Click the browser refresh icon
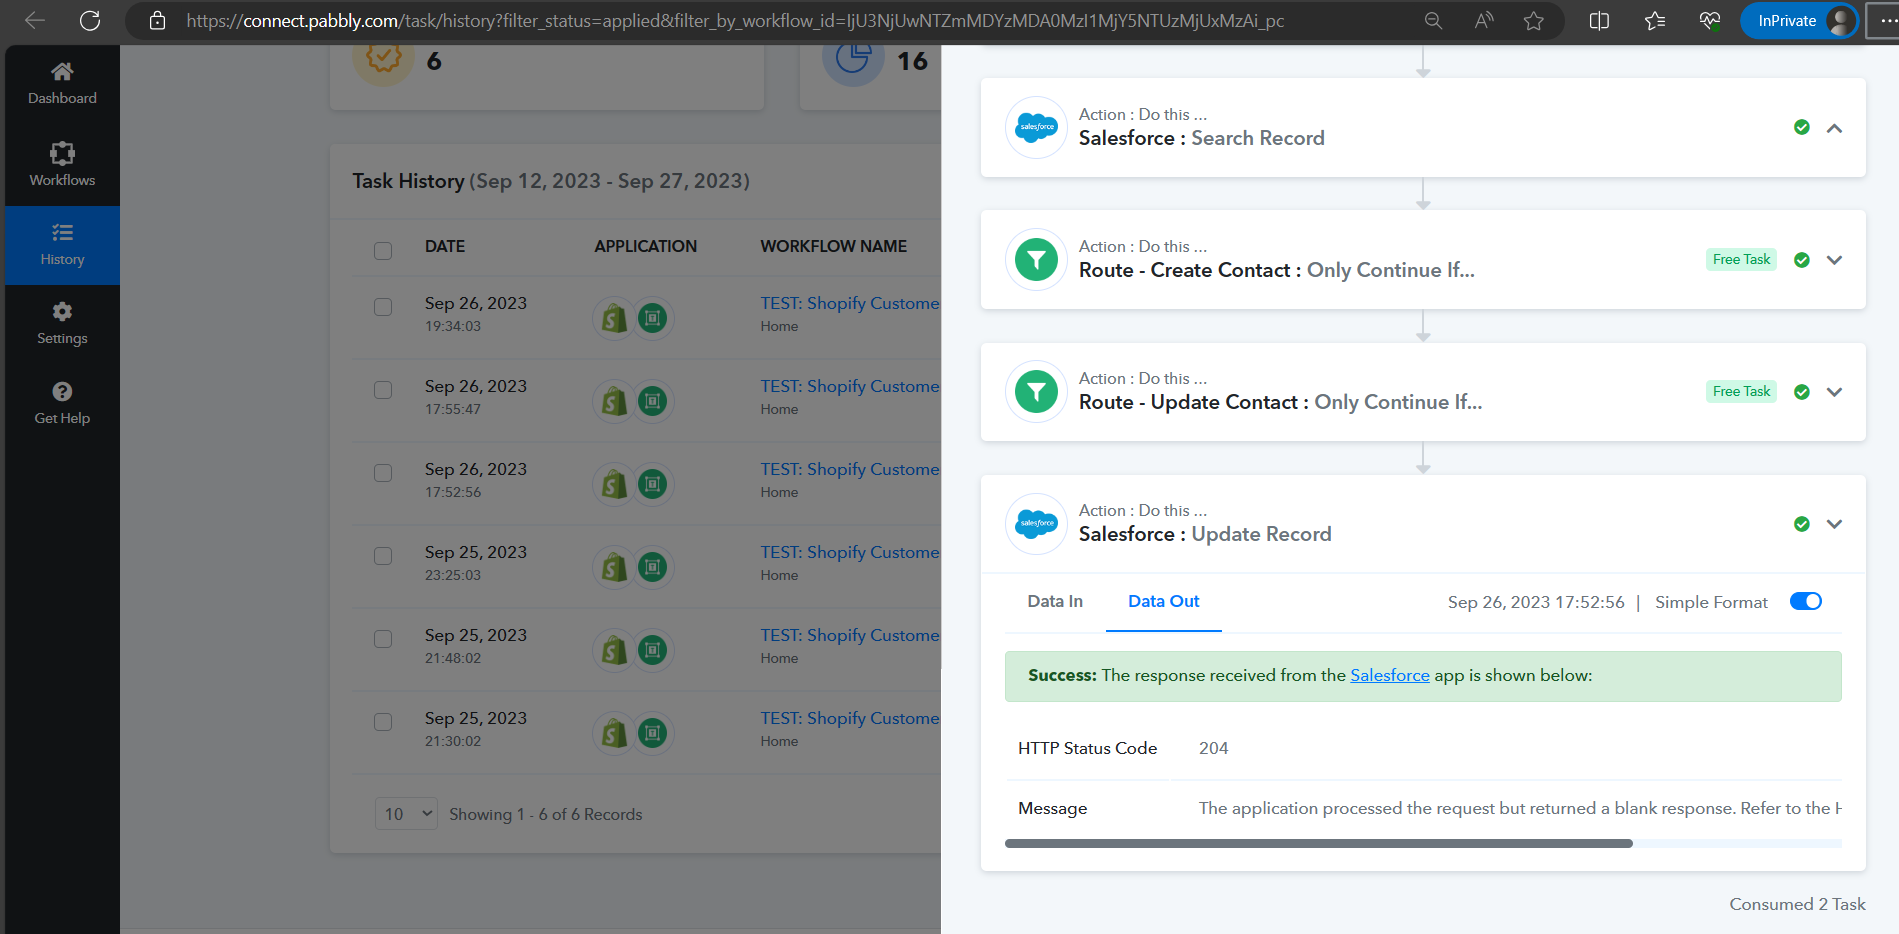Viewport: 1899px width, 934px height. (90, 21)
